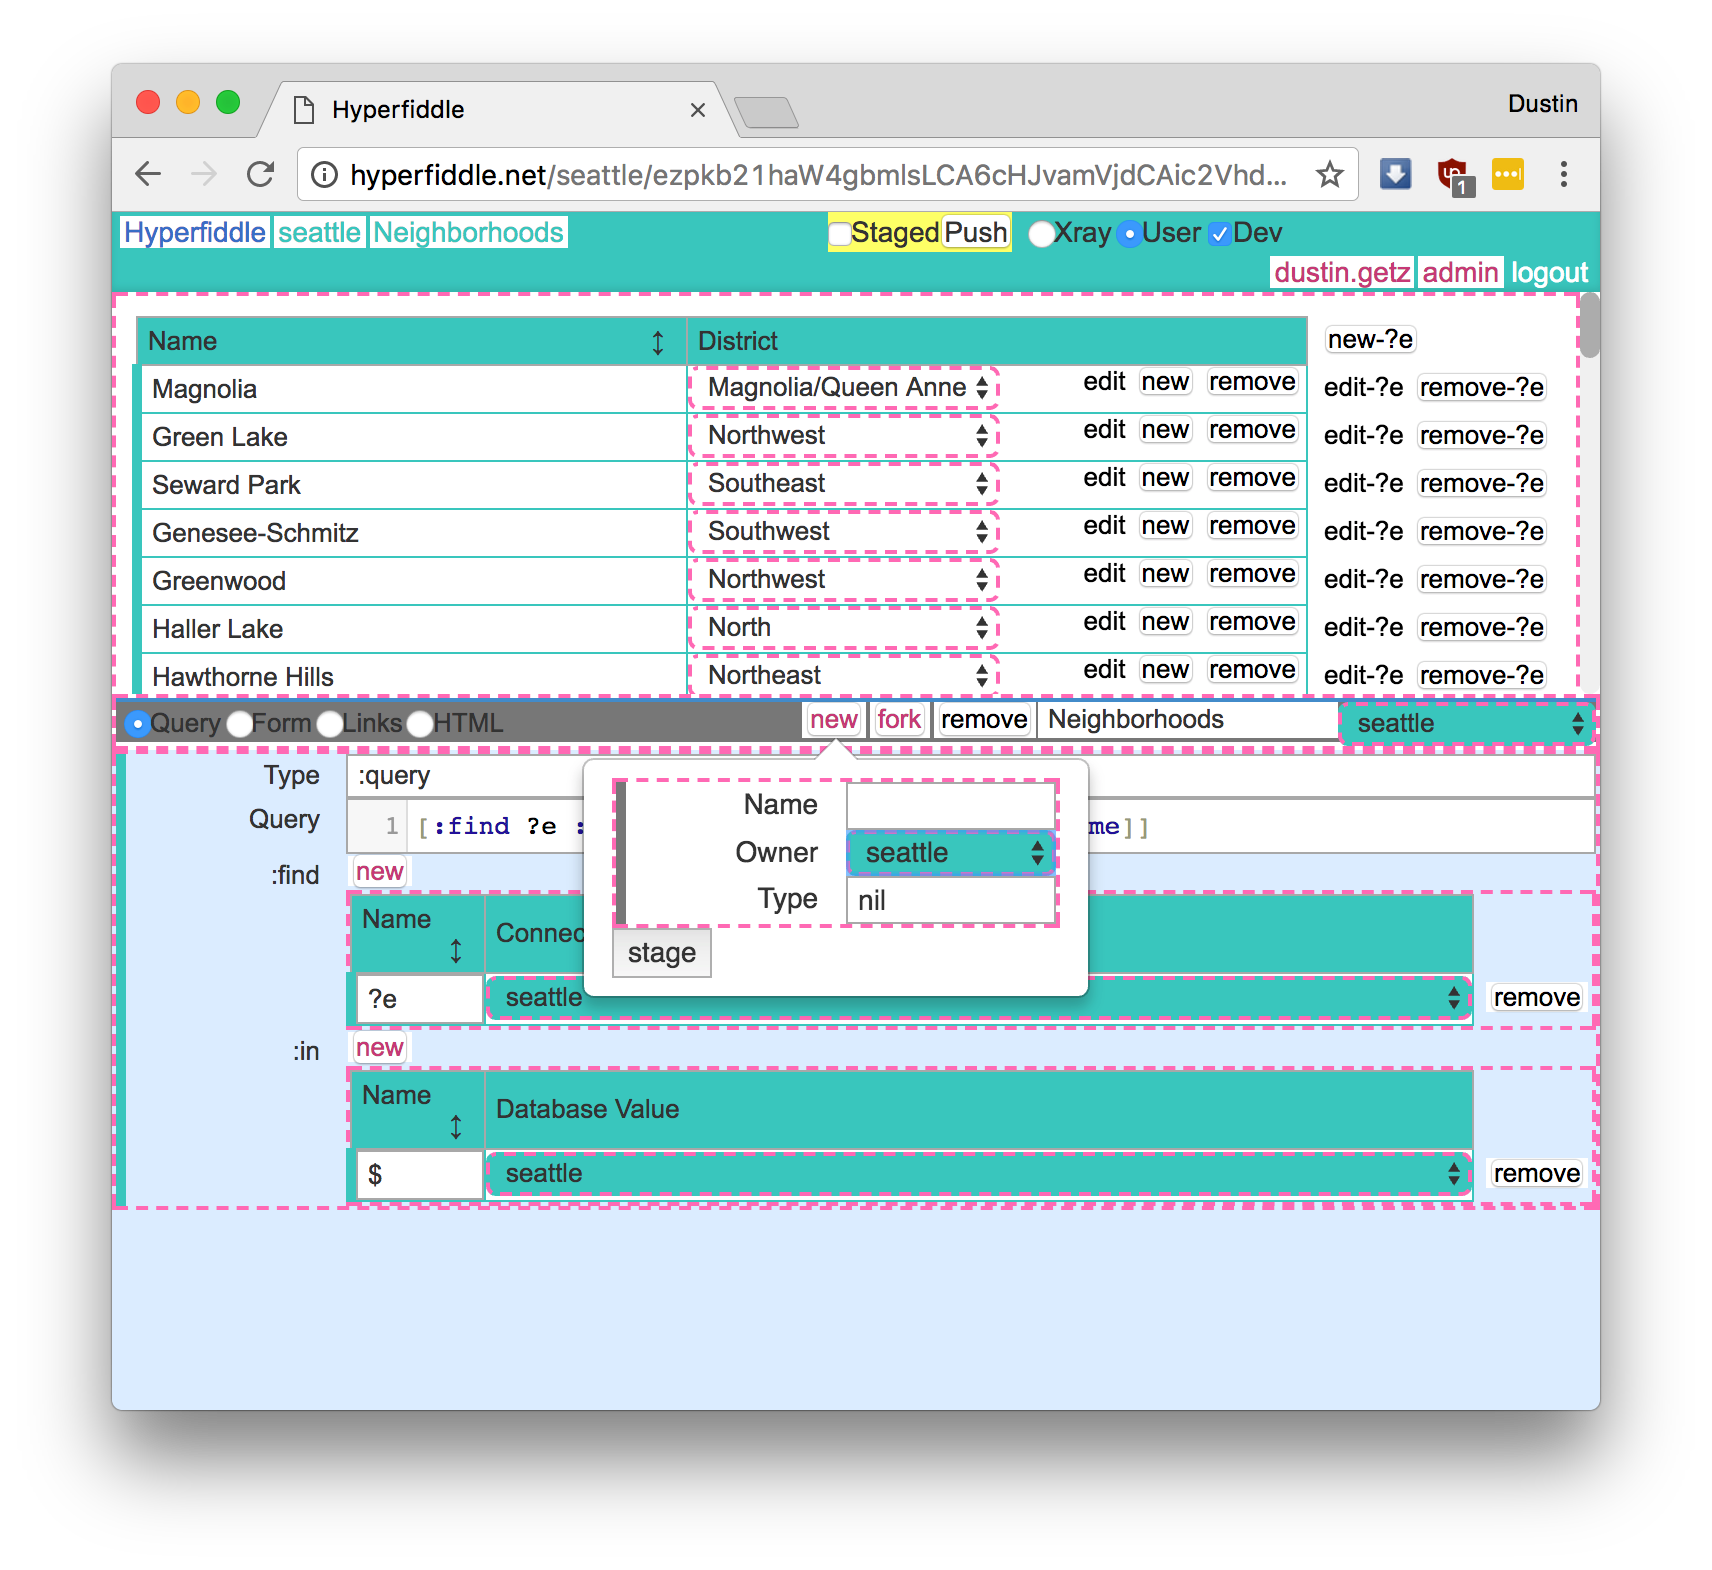Open a new browser tab
Screen dimensions: 1712x1570
tap(766, 112)
